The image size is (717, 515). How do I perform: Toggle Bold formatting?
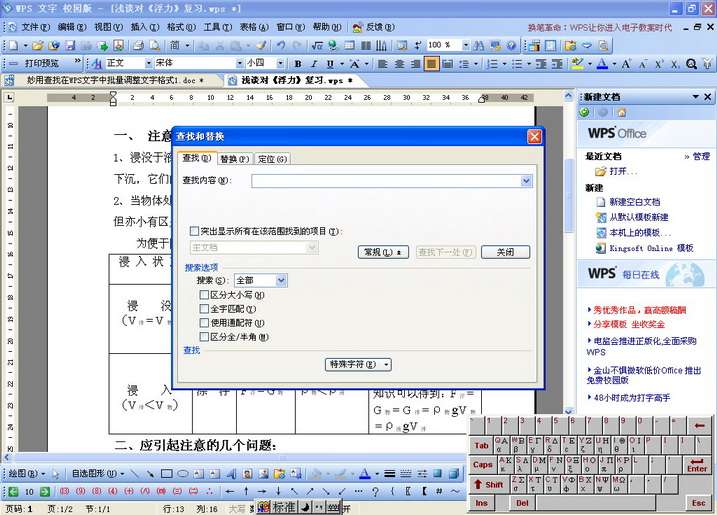(298, 64)
